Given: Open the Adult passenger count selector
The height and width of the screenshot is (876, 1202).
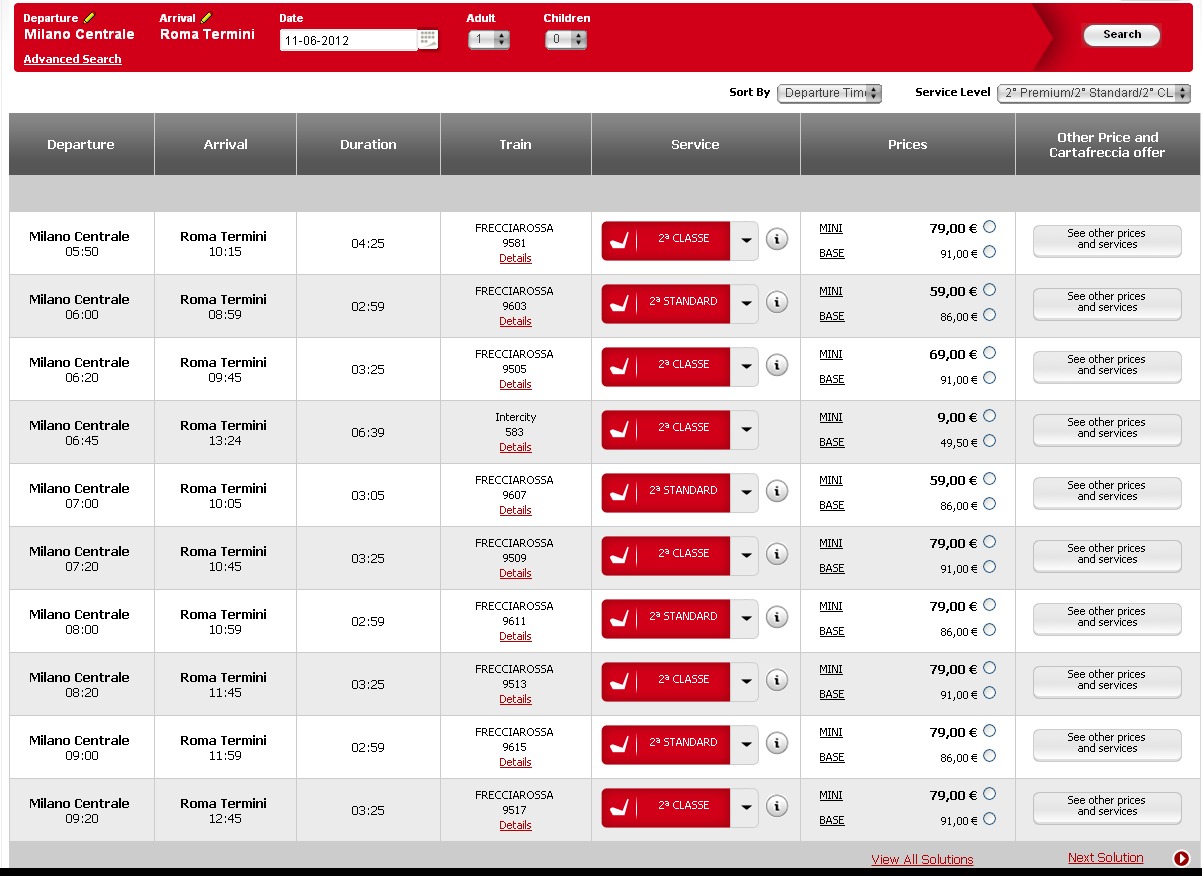Looking at the screenshot, I should click(x=489, y=40).
